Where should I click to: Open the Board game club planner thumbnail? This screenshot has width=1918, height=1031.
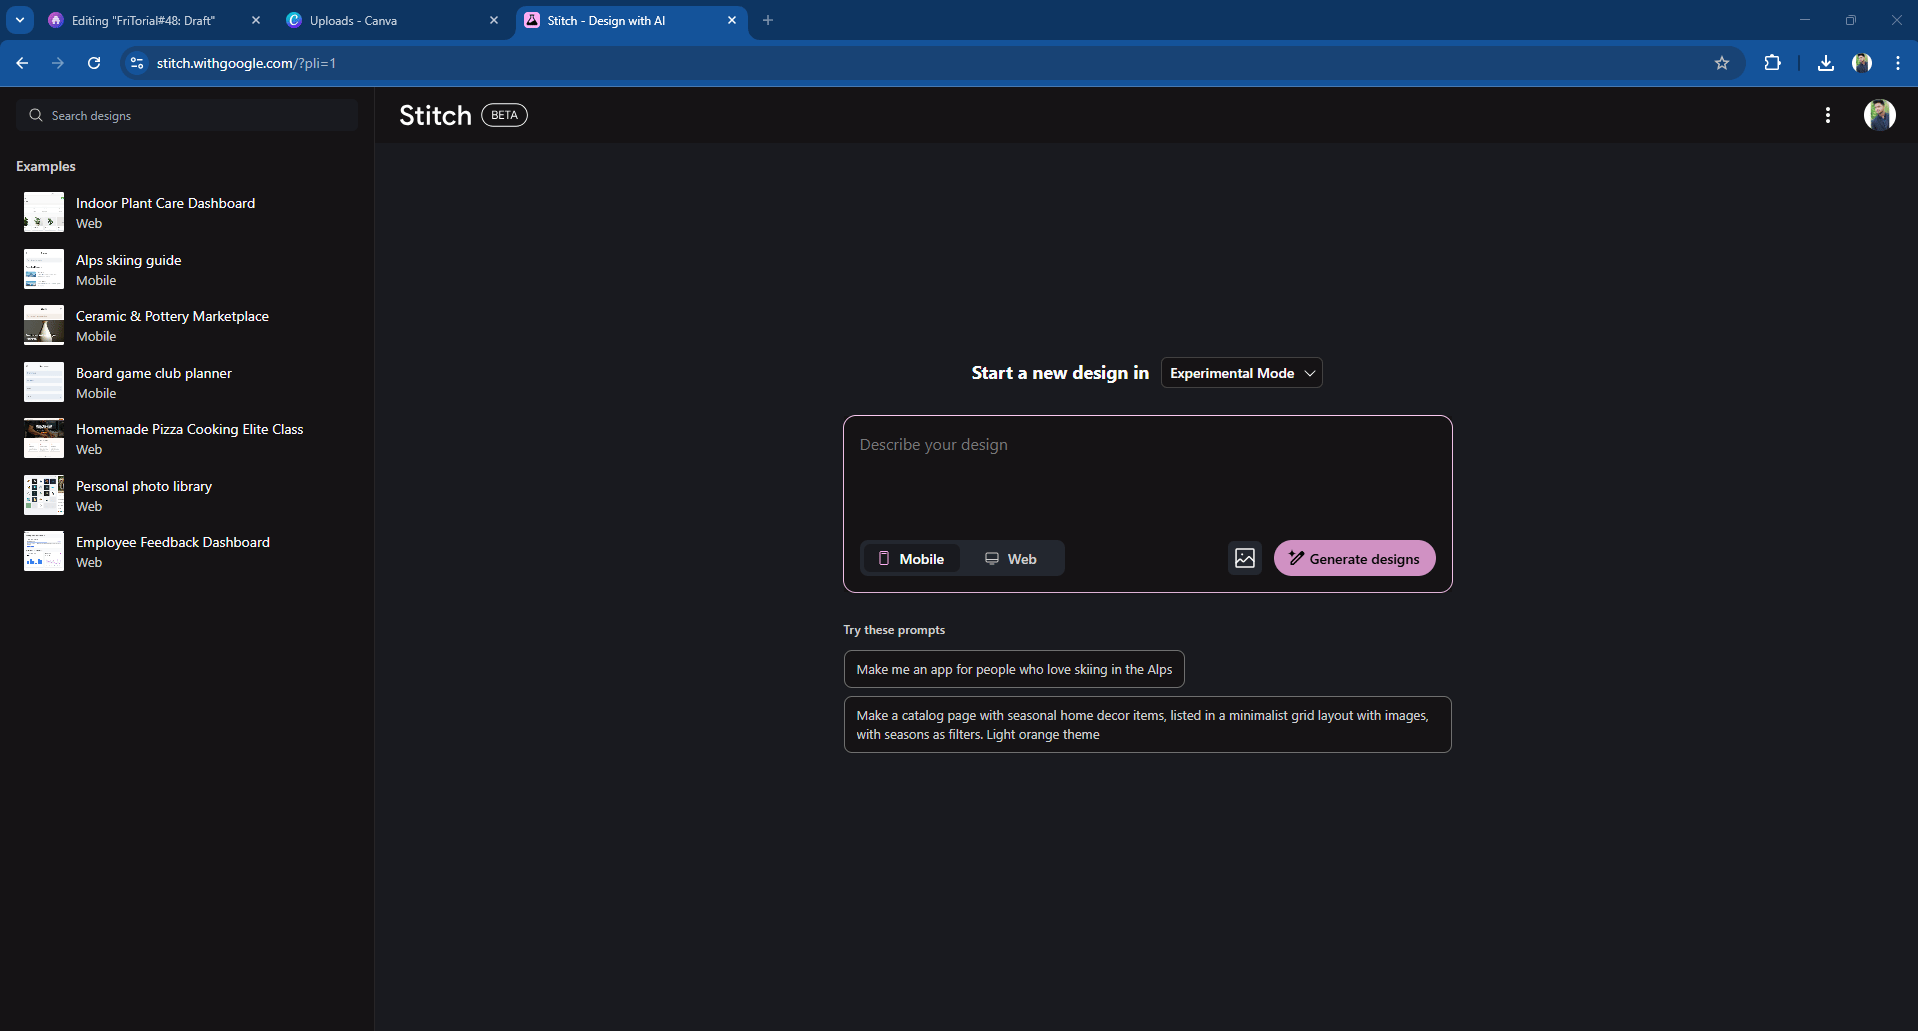(44, 382)
